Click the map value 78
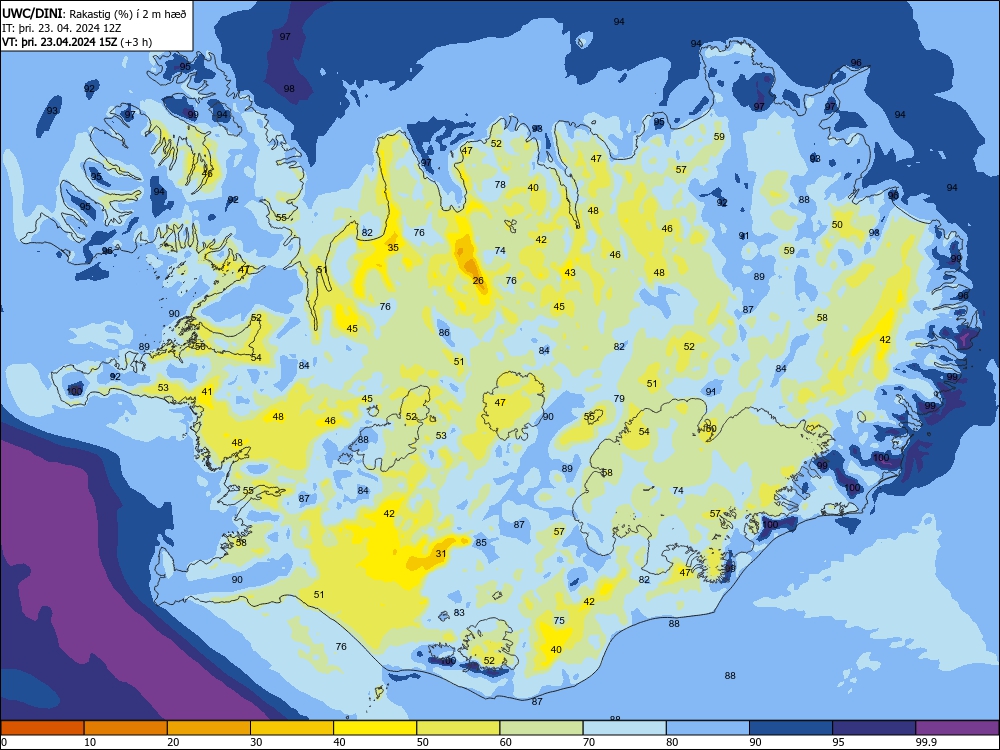Viewport: 1000px width, 750px height. (500, 185)
